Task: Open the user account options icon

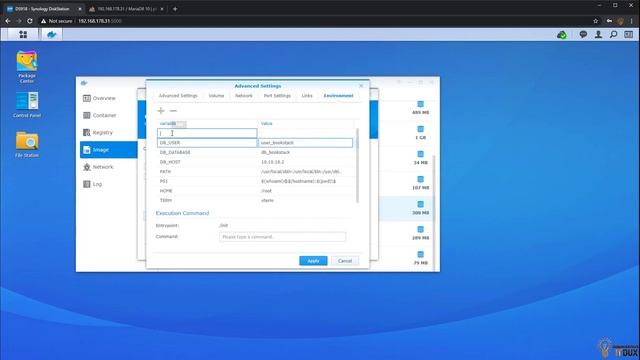Action: tap(598, 35)
